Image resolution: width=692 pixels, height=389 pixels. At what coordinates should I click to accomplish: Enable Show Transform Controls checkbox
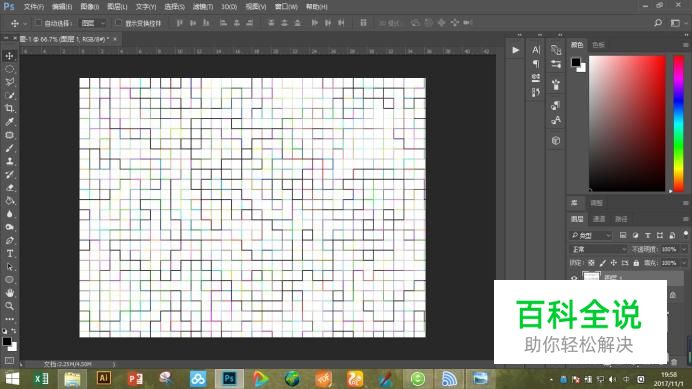point(118,23)
